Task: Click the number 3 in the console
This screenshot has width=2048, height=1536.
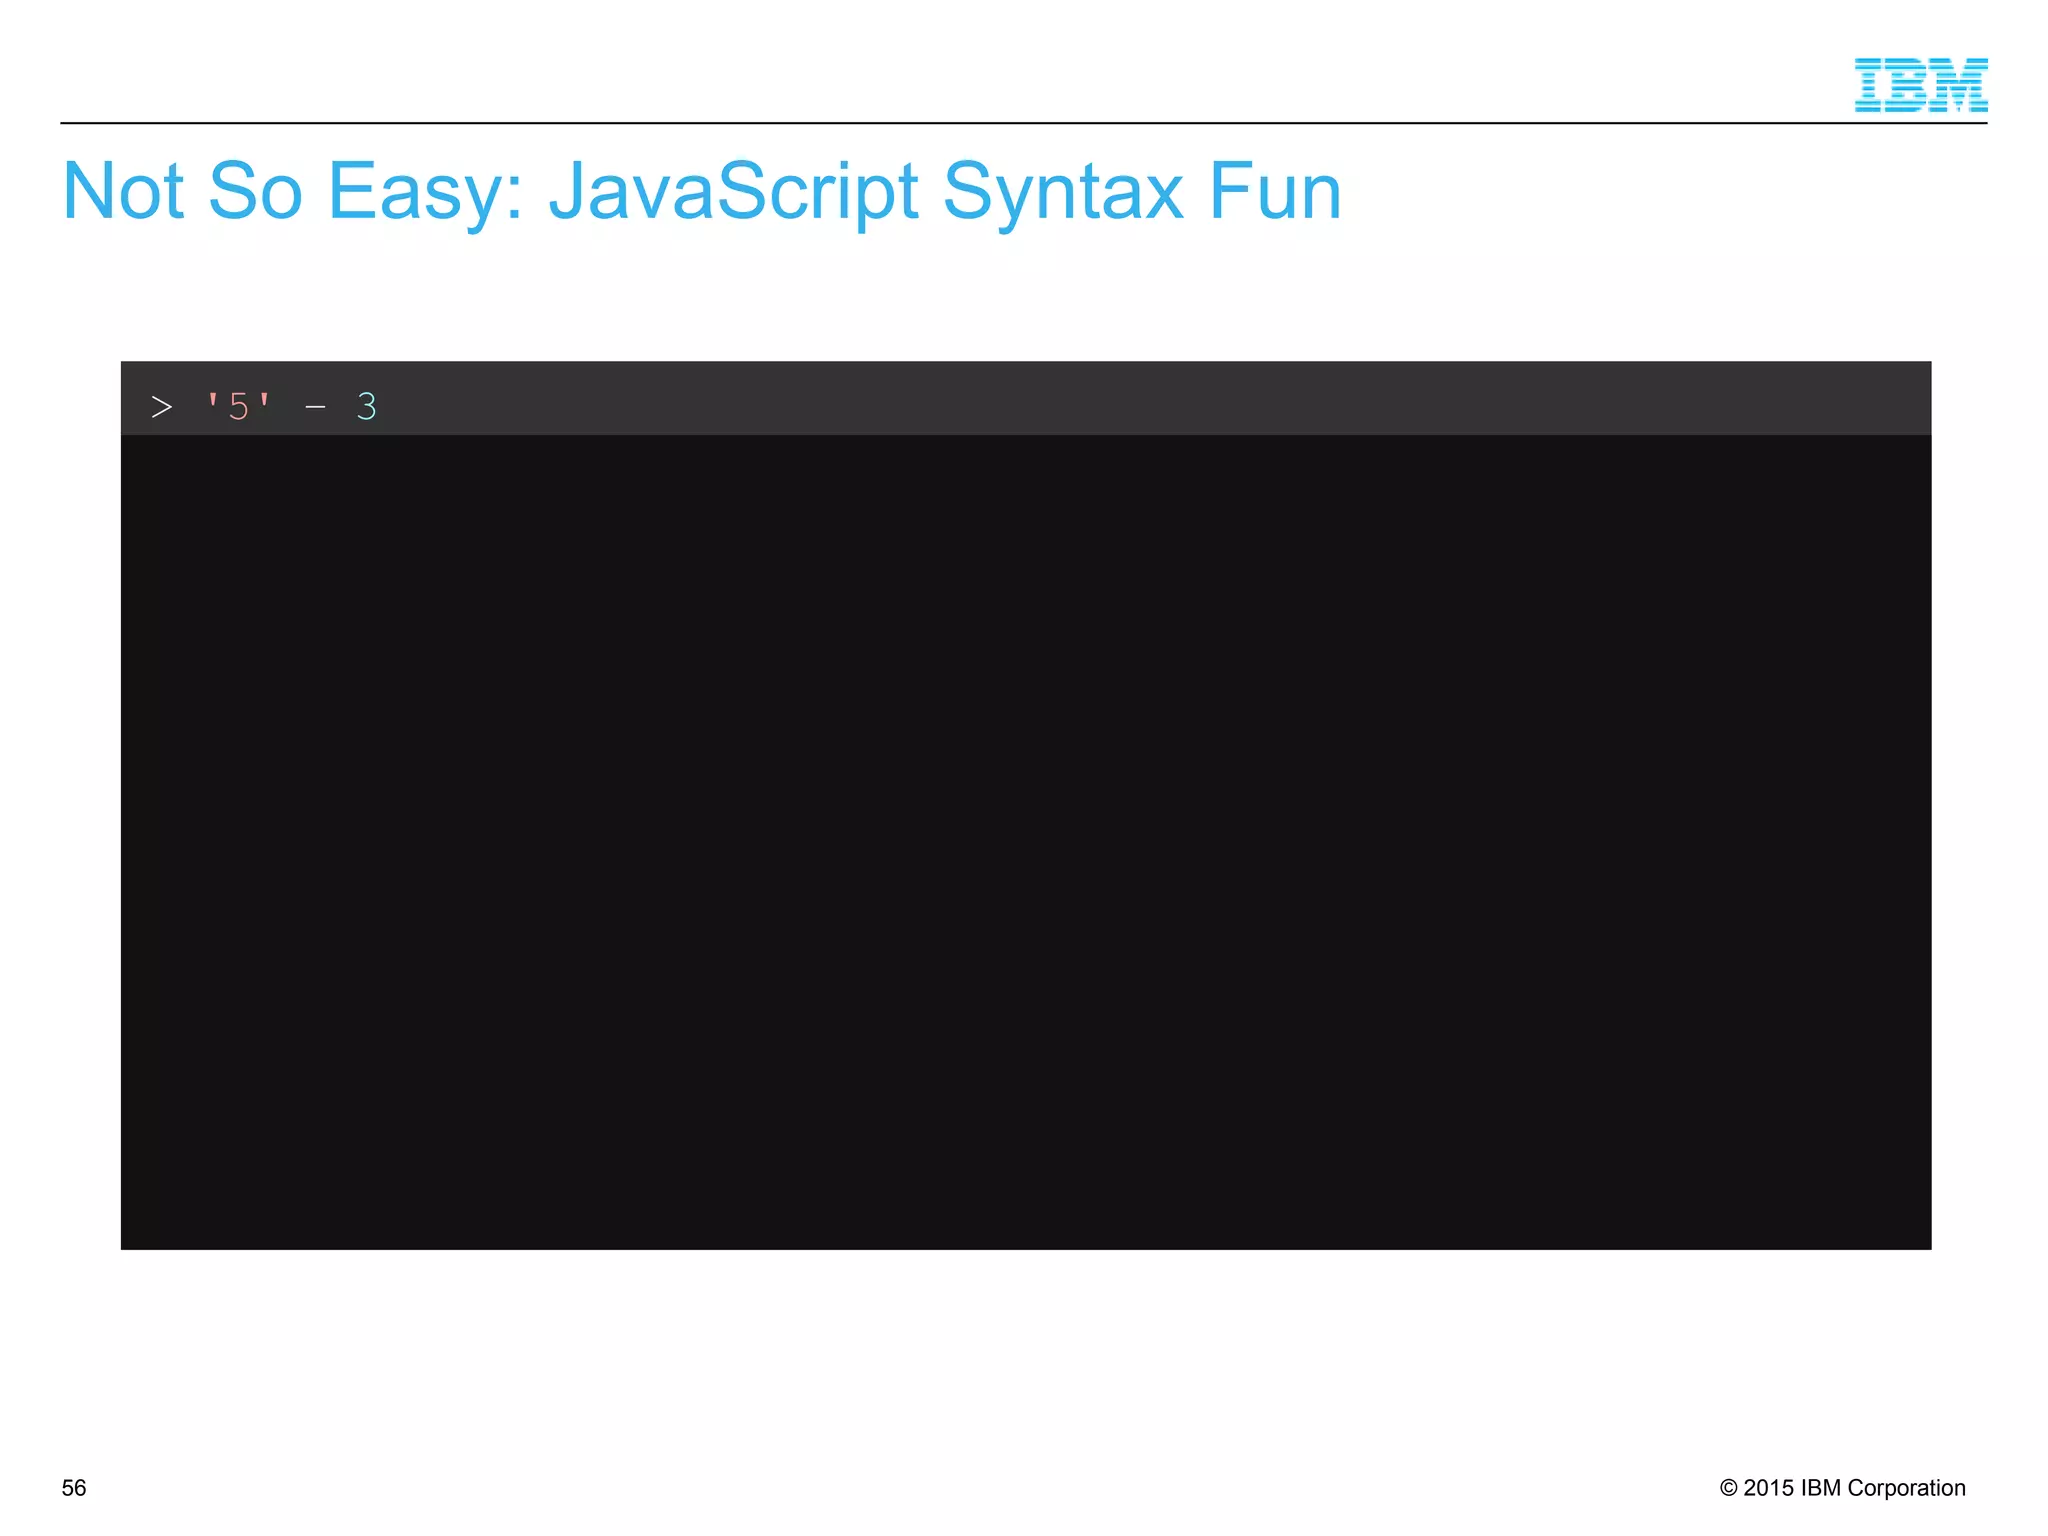Action: (x=367, y=406)
